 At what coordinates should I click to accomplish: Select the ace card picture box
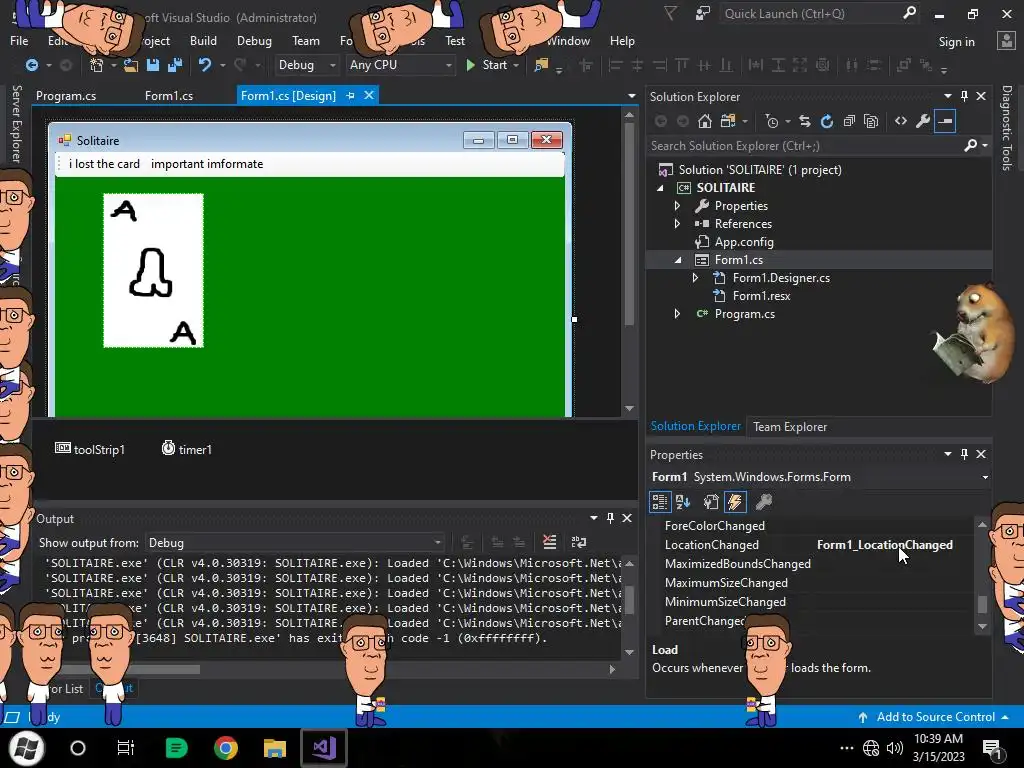[x=153, y=270]
